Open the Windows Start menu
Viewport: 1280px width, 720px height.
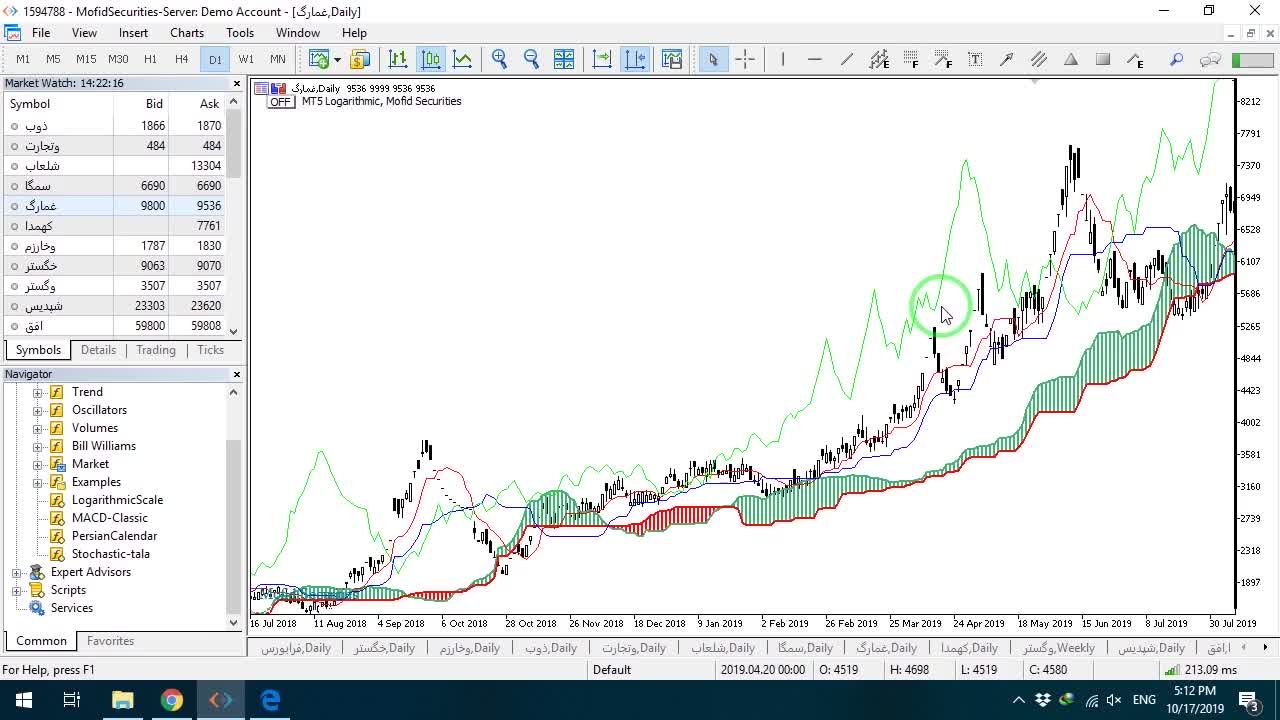(x=23, y=700)
